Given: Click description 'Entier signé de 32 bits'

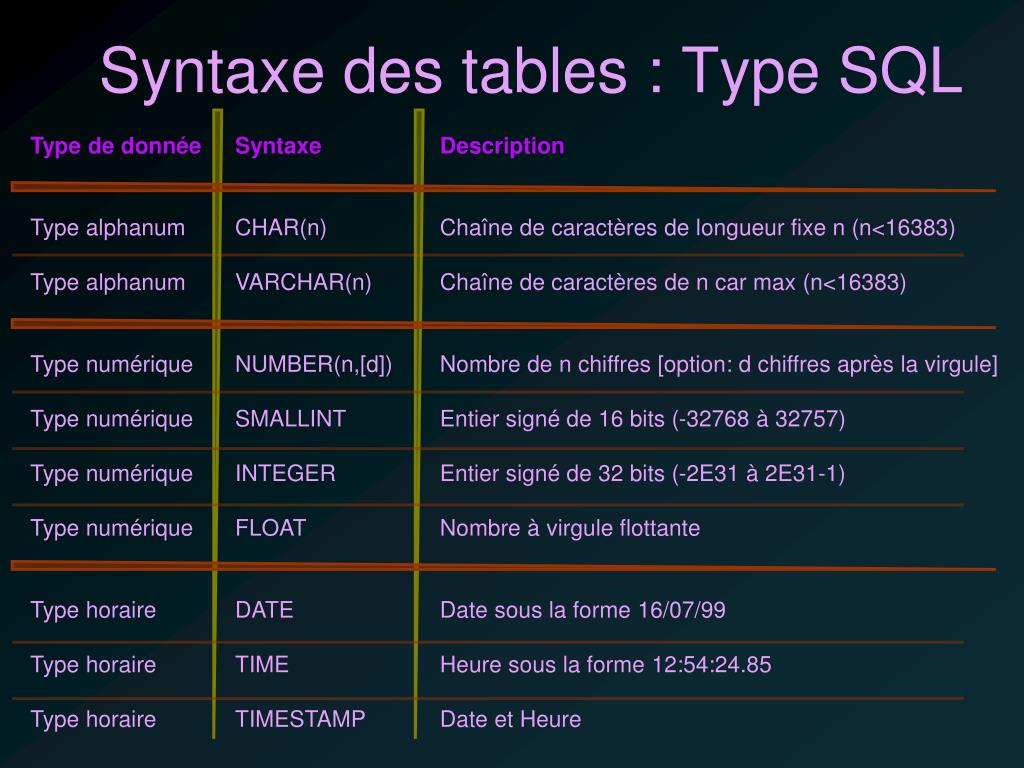Looking at the screenshot, I should 552,475.
